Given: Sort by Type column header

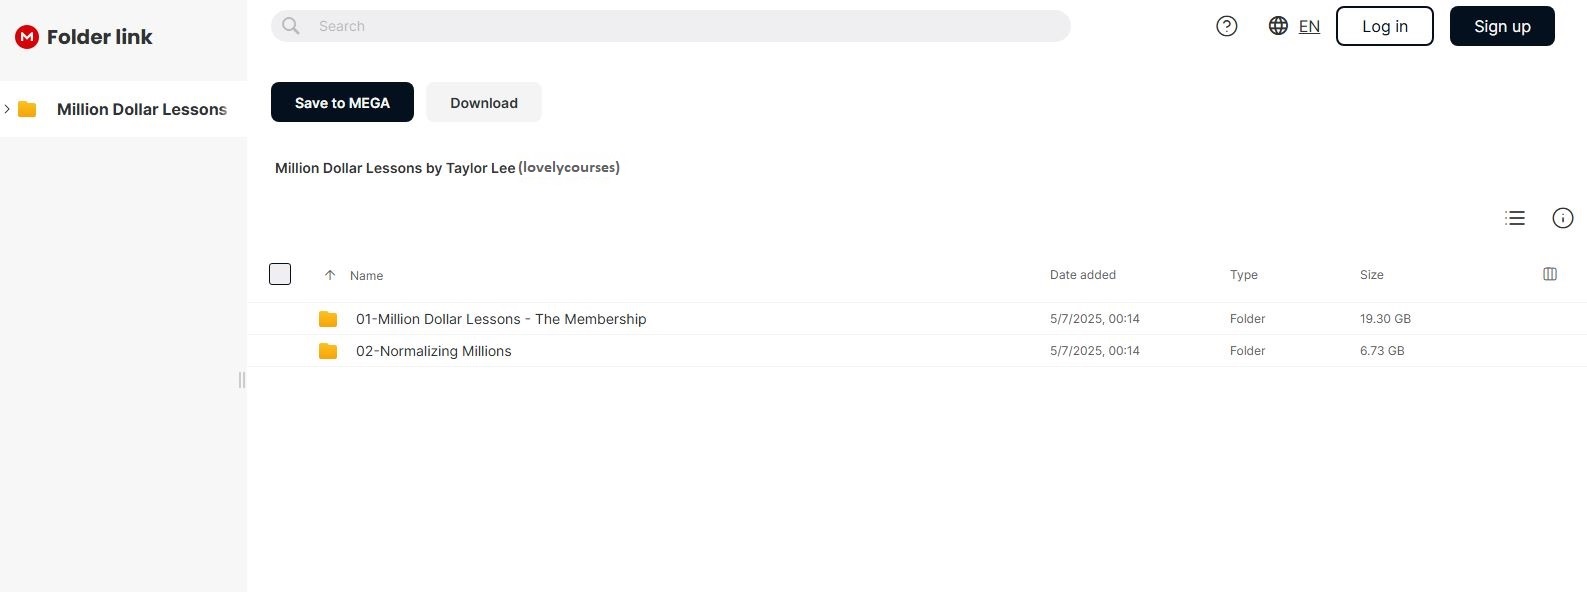Looking at the screenshot, I should pyautogui.click(x=1243, y=275).
